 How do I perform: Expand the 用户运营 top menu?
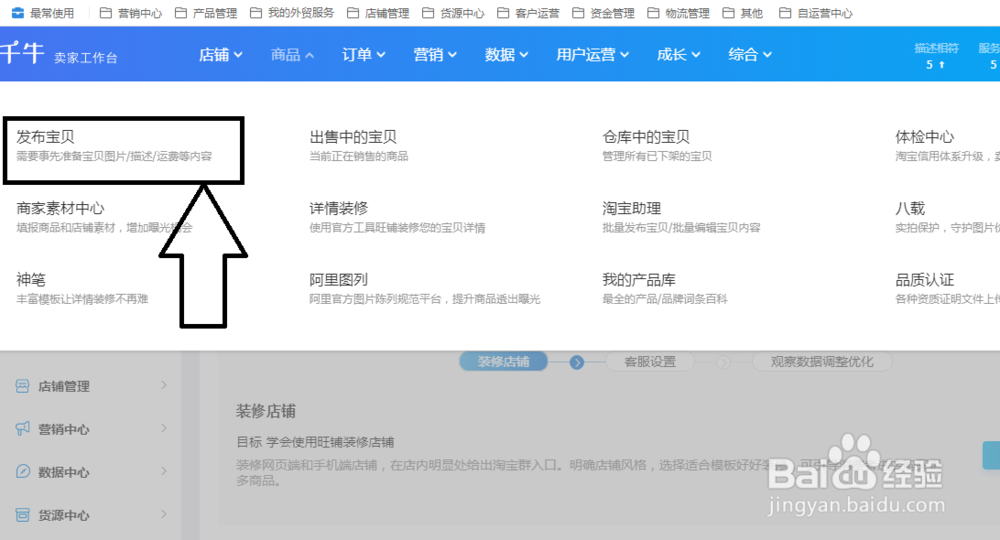point(592,55)
